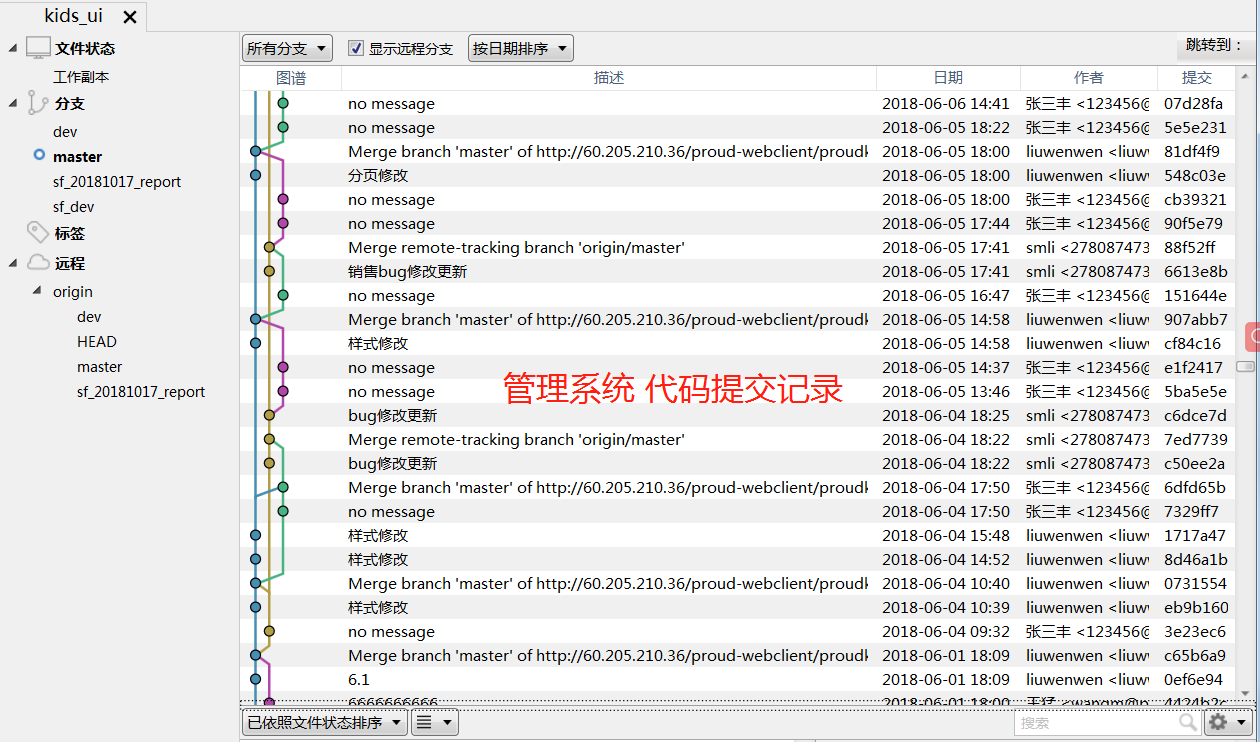The width and height of the screenshot is (1260, 742).
Task: Select the commit 分页修改 in the list
Action: [378, 176]
